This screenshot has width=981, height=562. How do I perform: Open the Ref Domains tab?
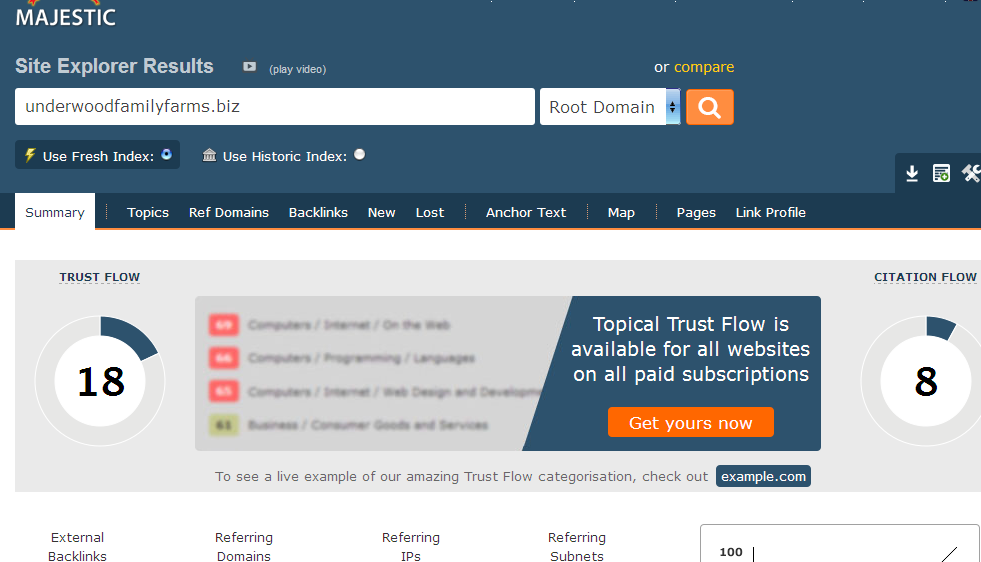[228, 213]
